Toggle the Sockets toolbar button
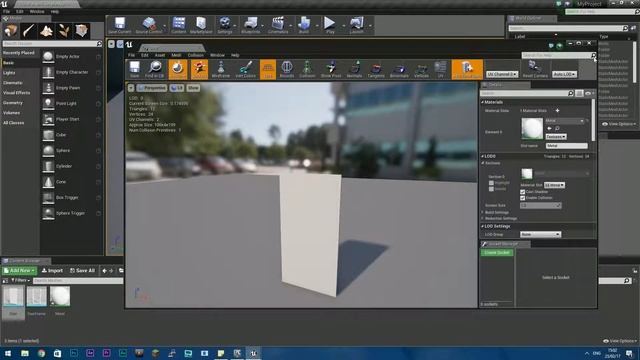This screenshot has width=640, height=360. click(x=199, y=69)
